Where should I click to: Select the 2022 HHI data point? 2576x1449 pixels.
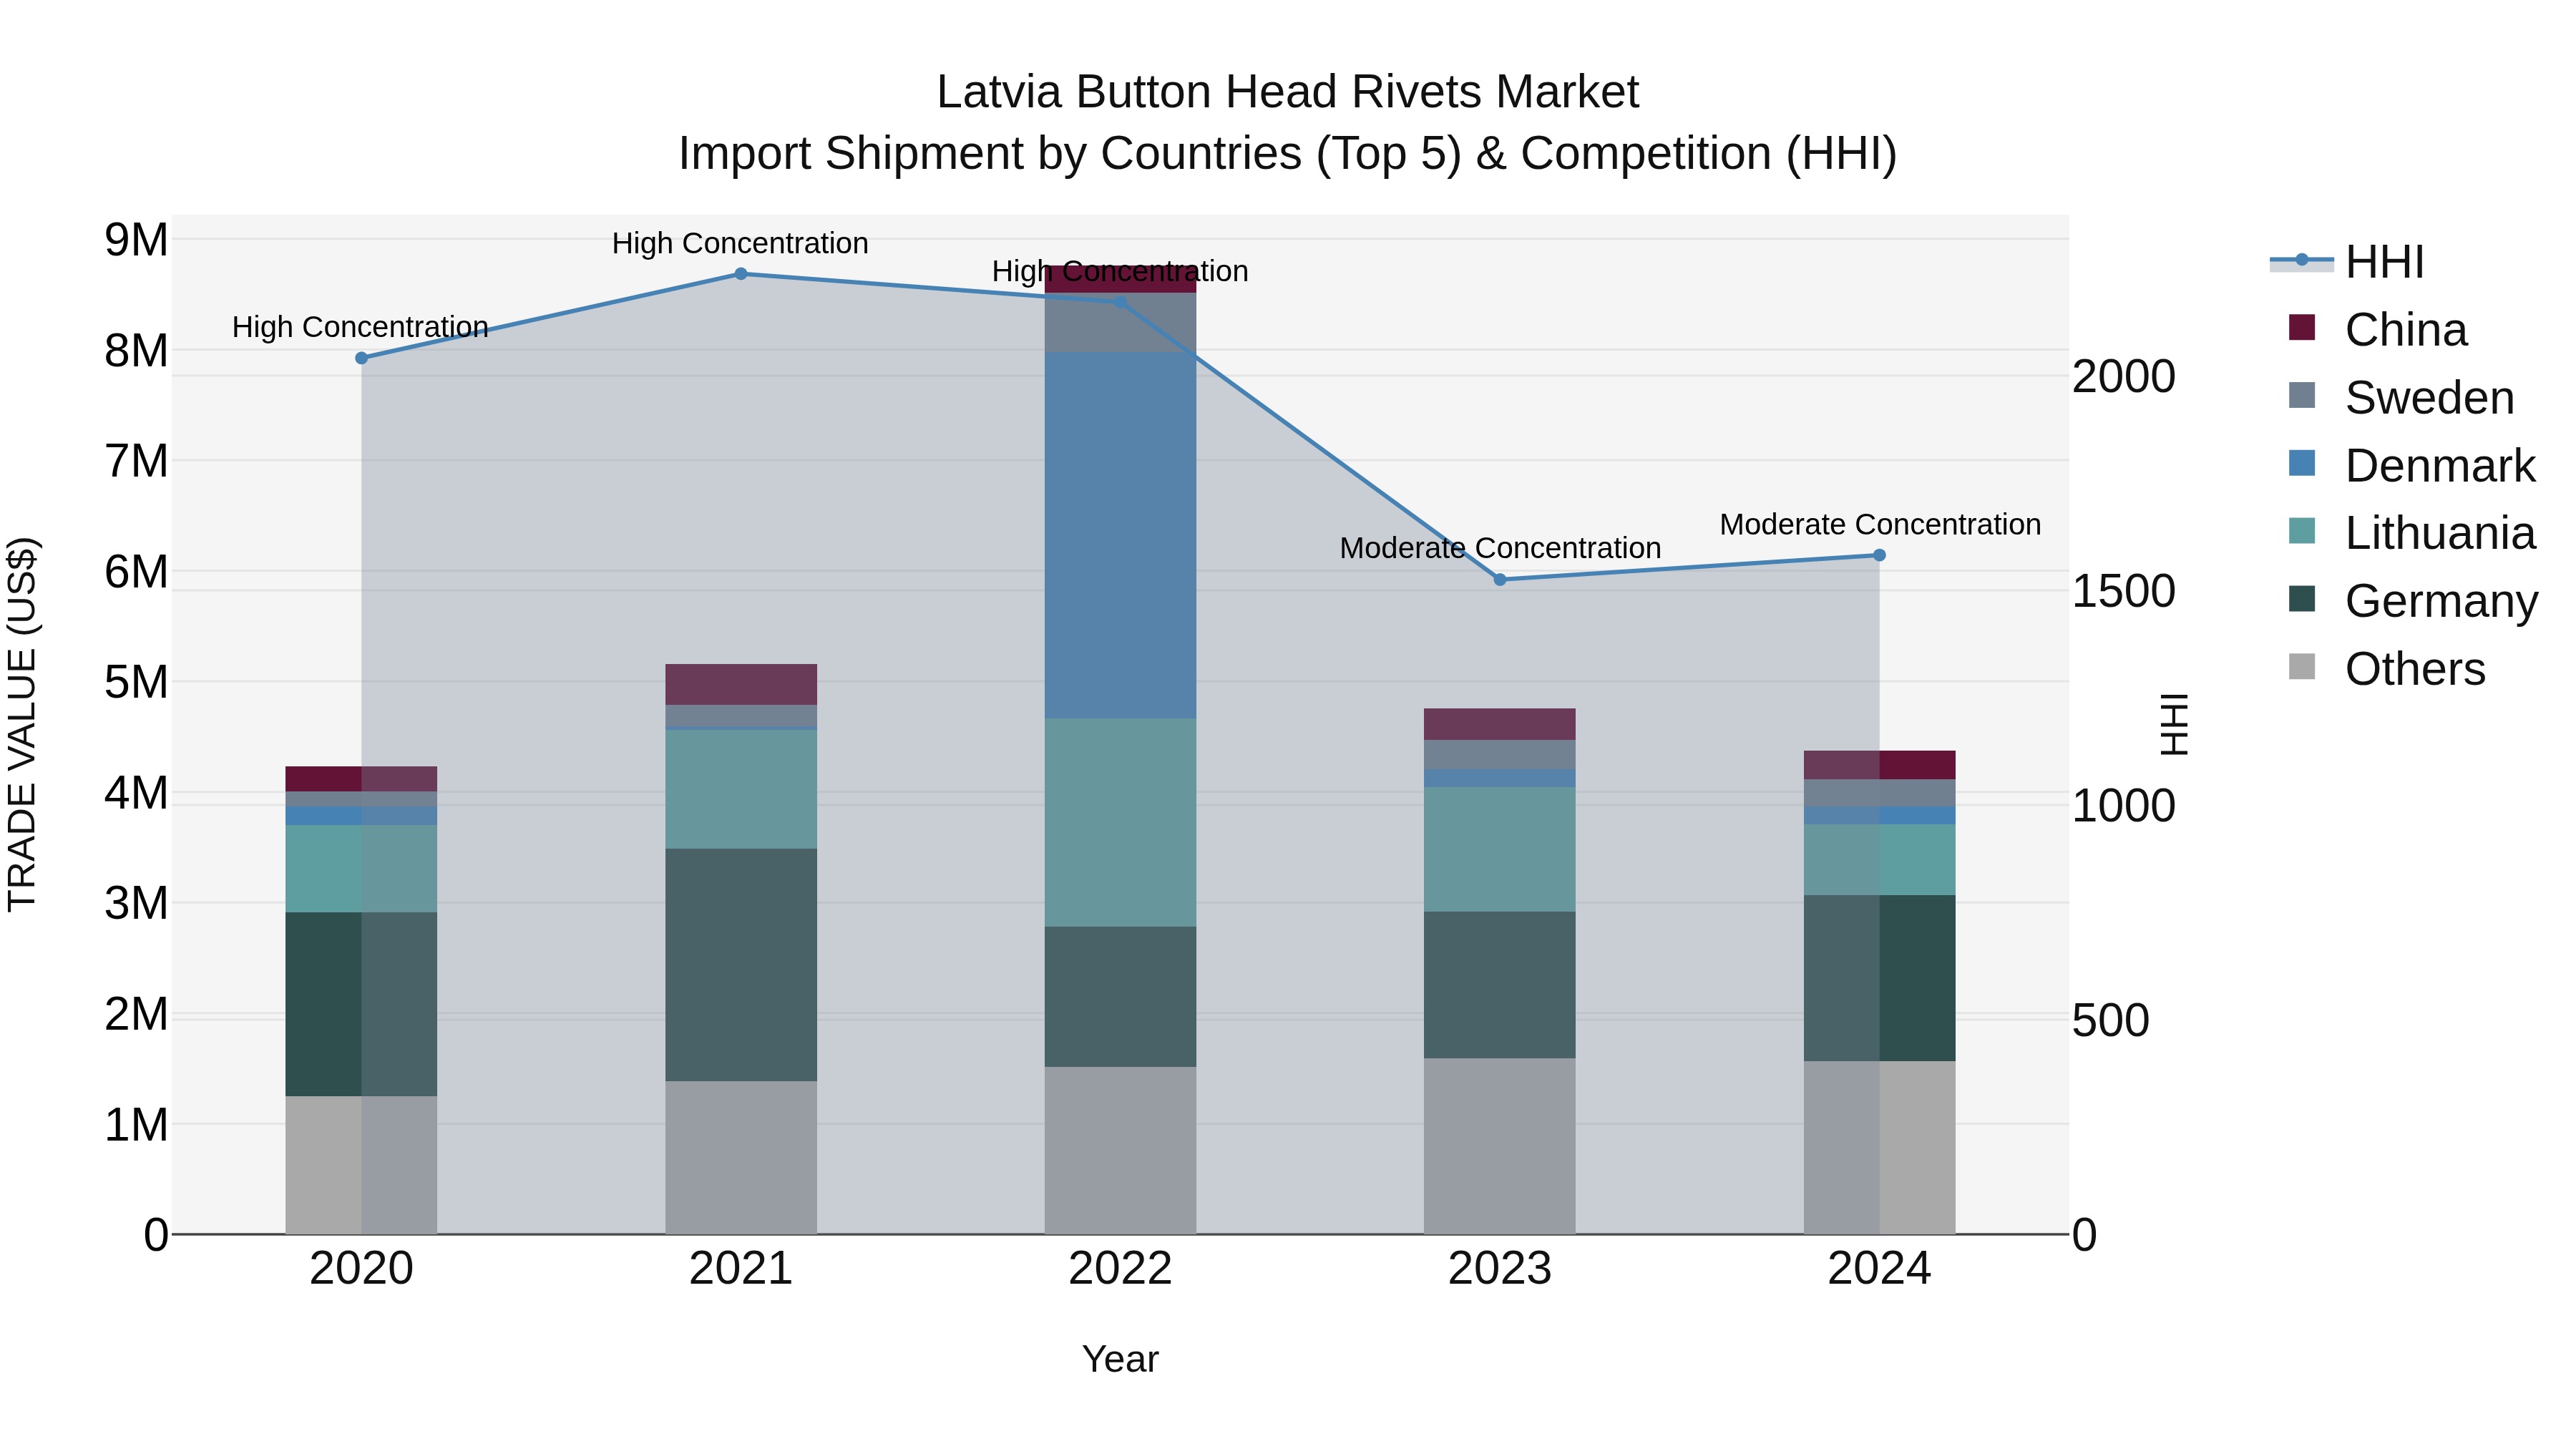pyautogui.click(x=1120, y=302)
